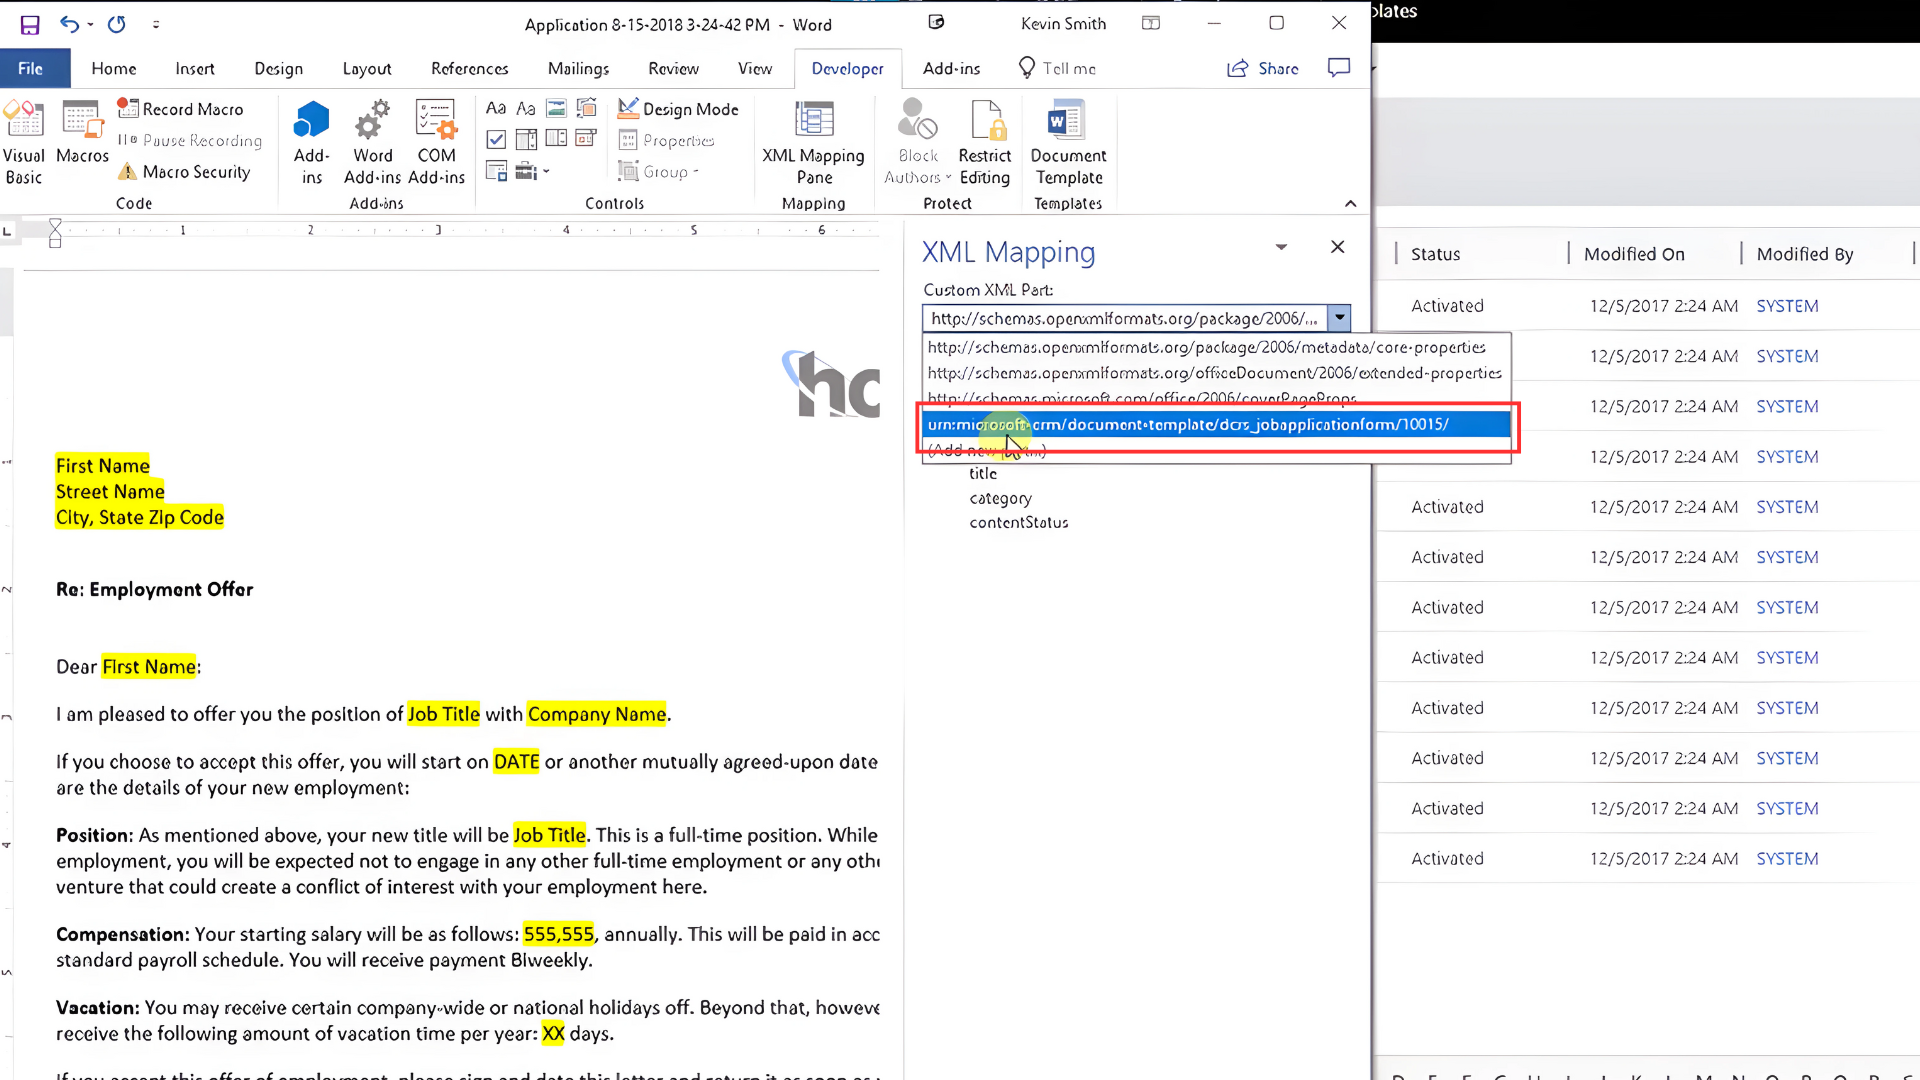This screenshot has width=1920, height=1080.
Task: Sort by Status column in background window
Action: (1435, 254)
